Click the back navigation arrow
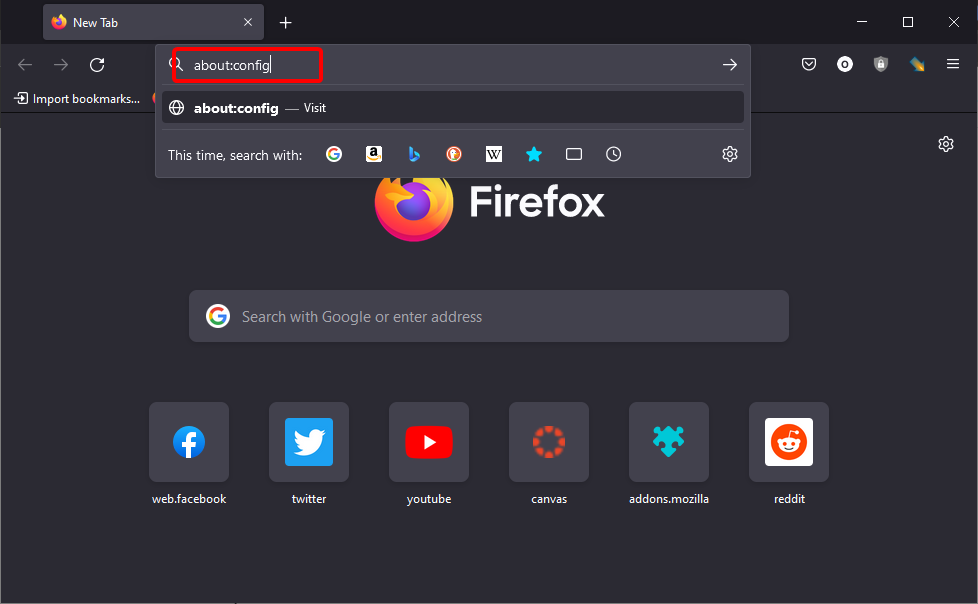Image resolution: width=978 pixels, height=604 pixels. 25,64
